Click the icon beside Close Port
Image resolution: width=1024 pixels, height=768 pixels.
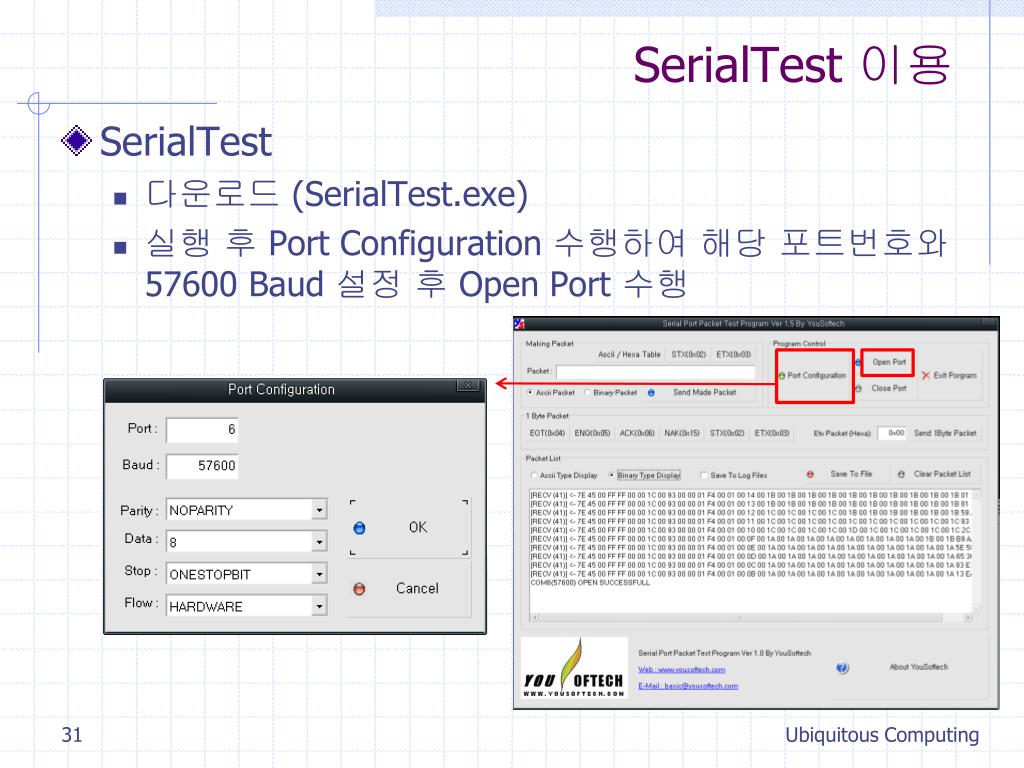tap(858, 389)
